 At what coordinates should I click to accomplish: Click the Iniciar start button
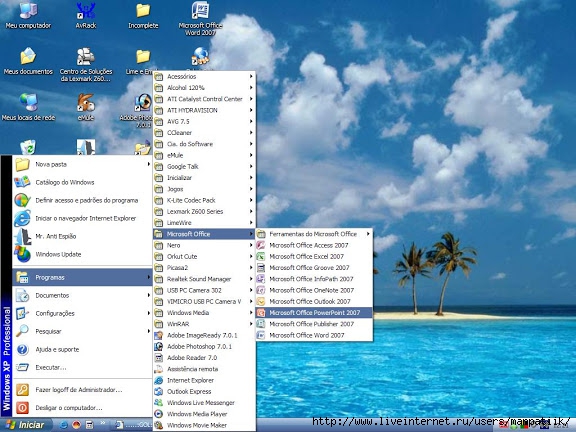[26, 425]
